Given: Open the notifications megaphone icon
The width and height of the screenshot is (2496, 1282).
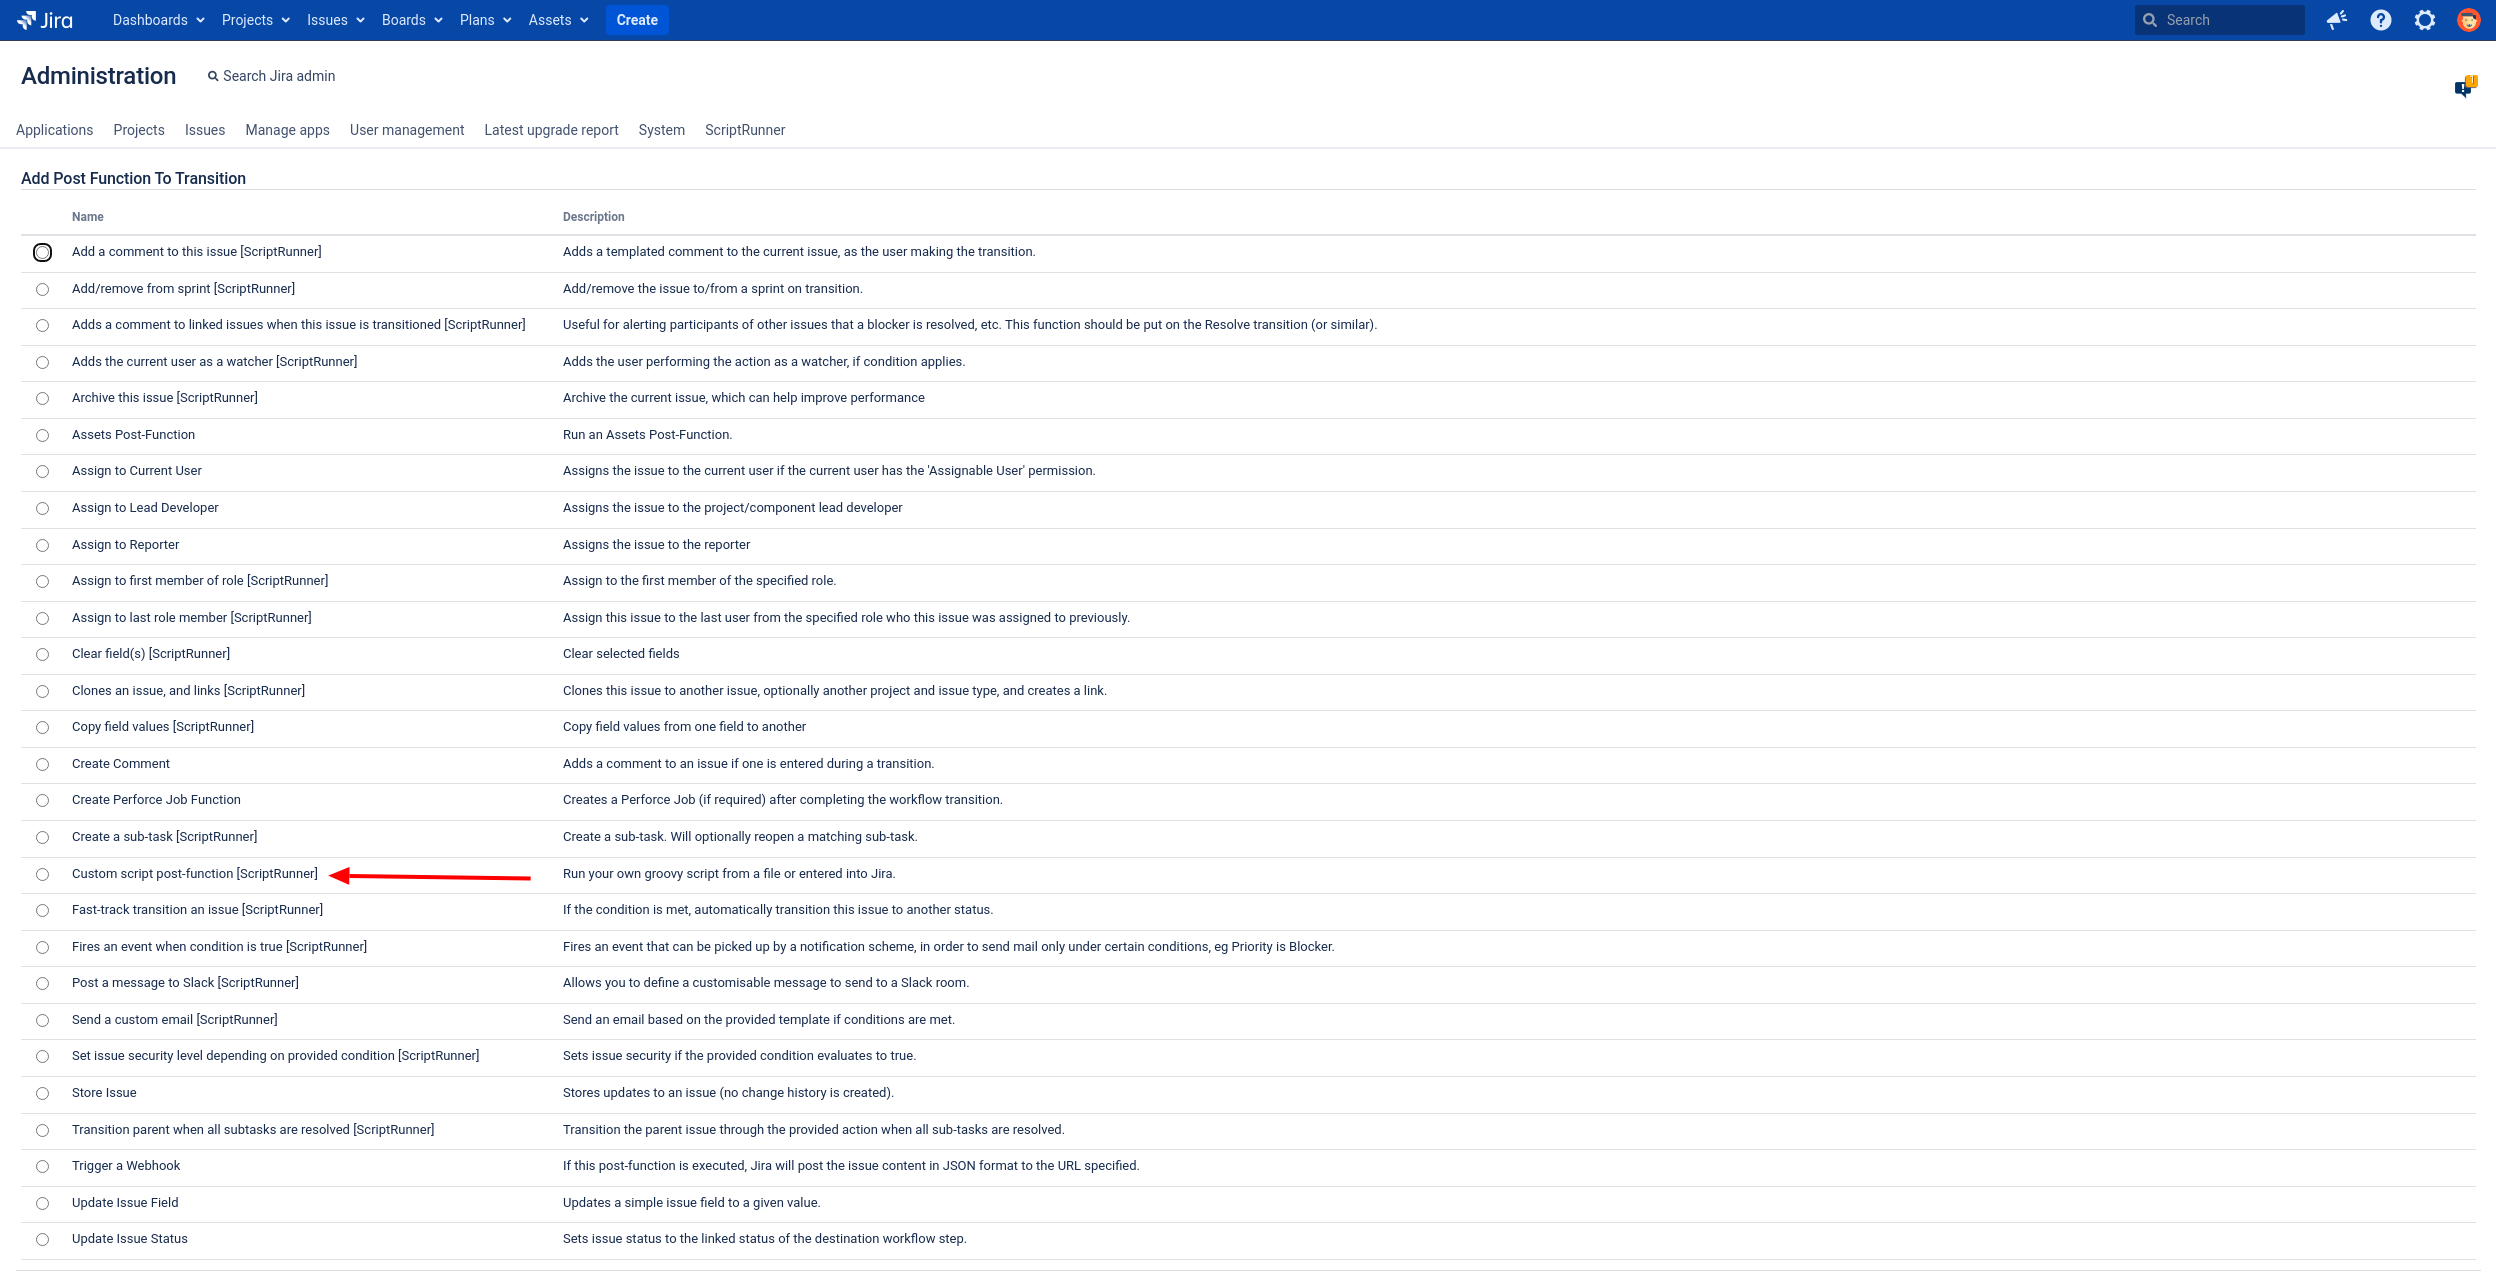Looking at the screenshot, I should tap(2336, 20).
